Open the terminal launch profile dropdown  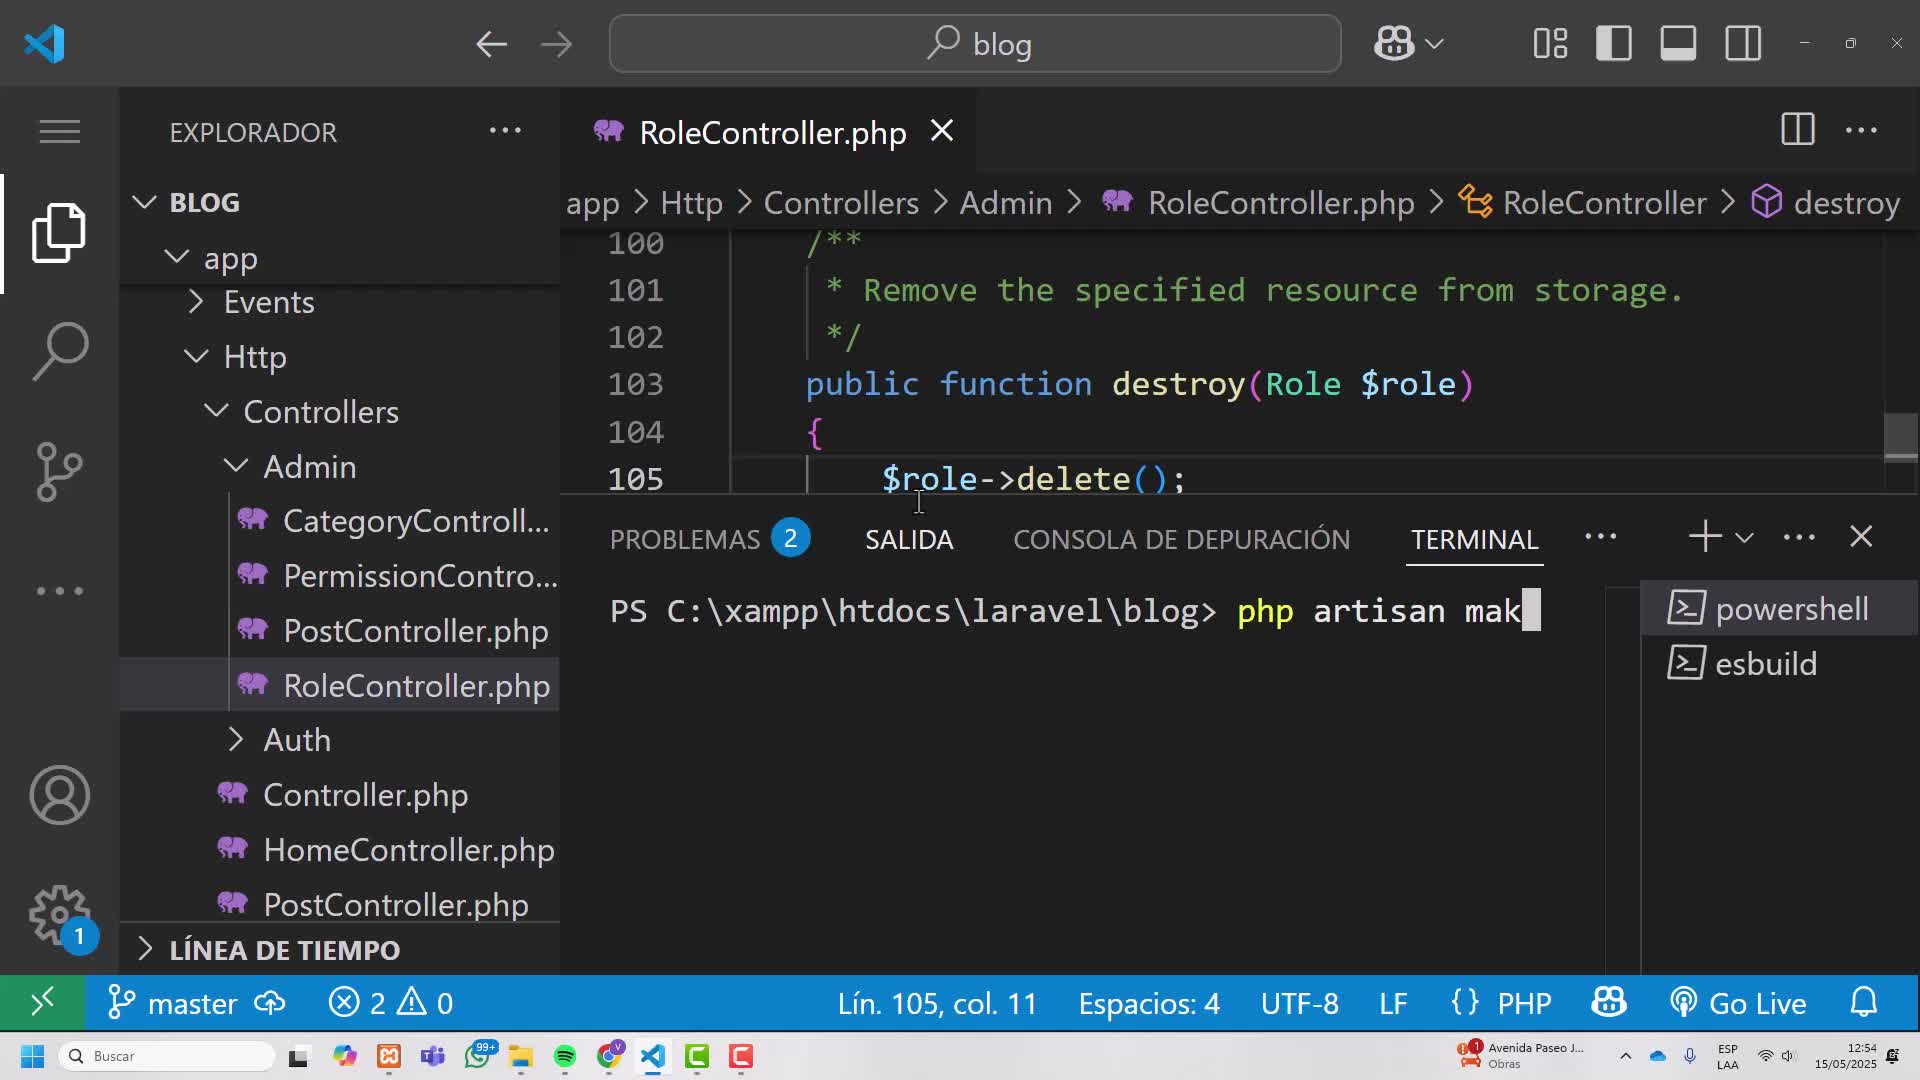pos(1744,538)
